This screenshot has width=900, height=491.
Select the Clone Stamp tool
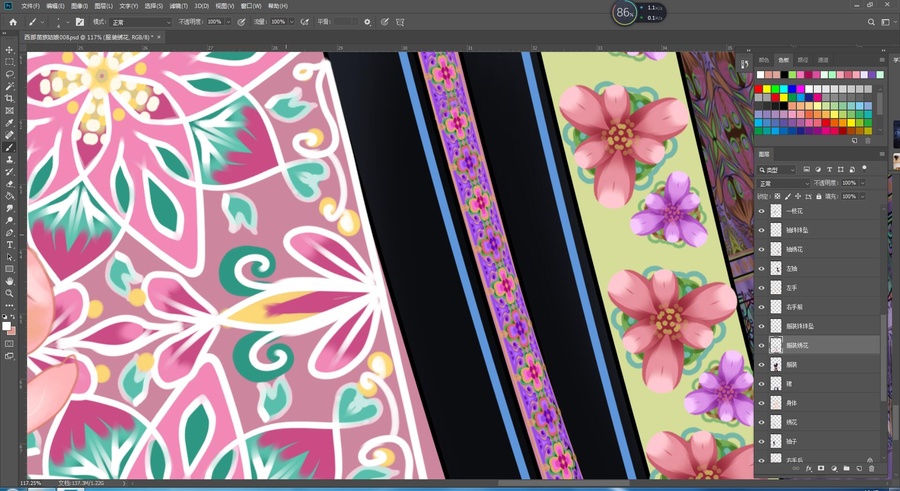pyautogui.click(x=9, y=160)
